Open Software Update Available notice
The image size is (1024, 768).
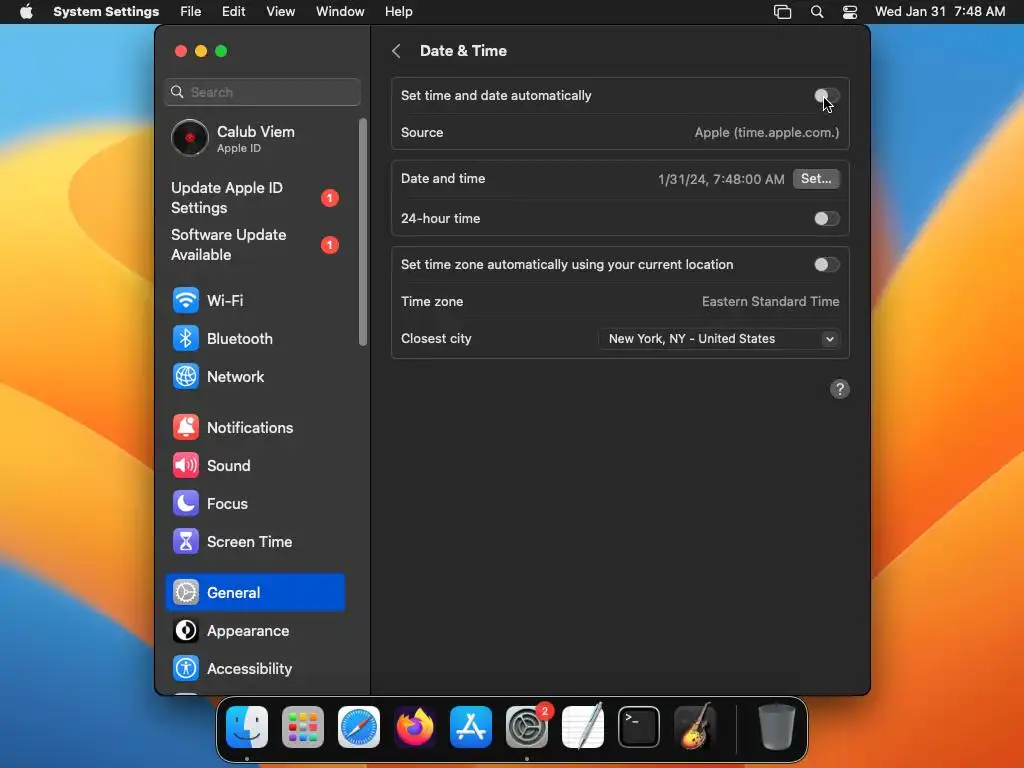pyautogui.click(x=255, y=245)
